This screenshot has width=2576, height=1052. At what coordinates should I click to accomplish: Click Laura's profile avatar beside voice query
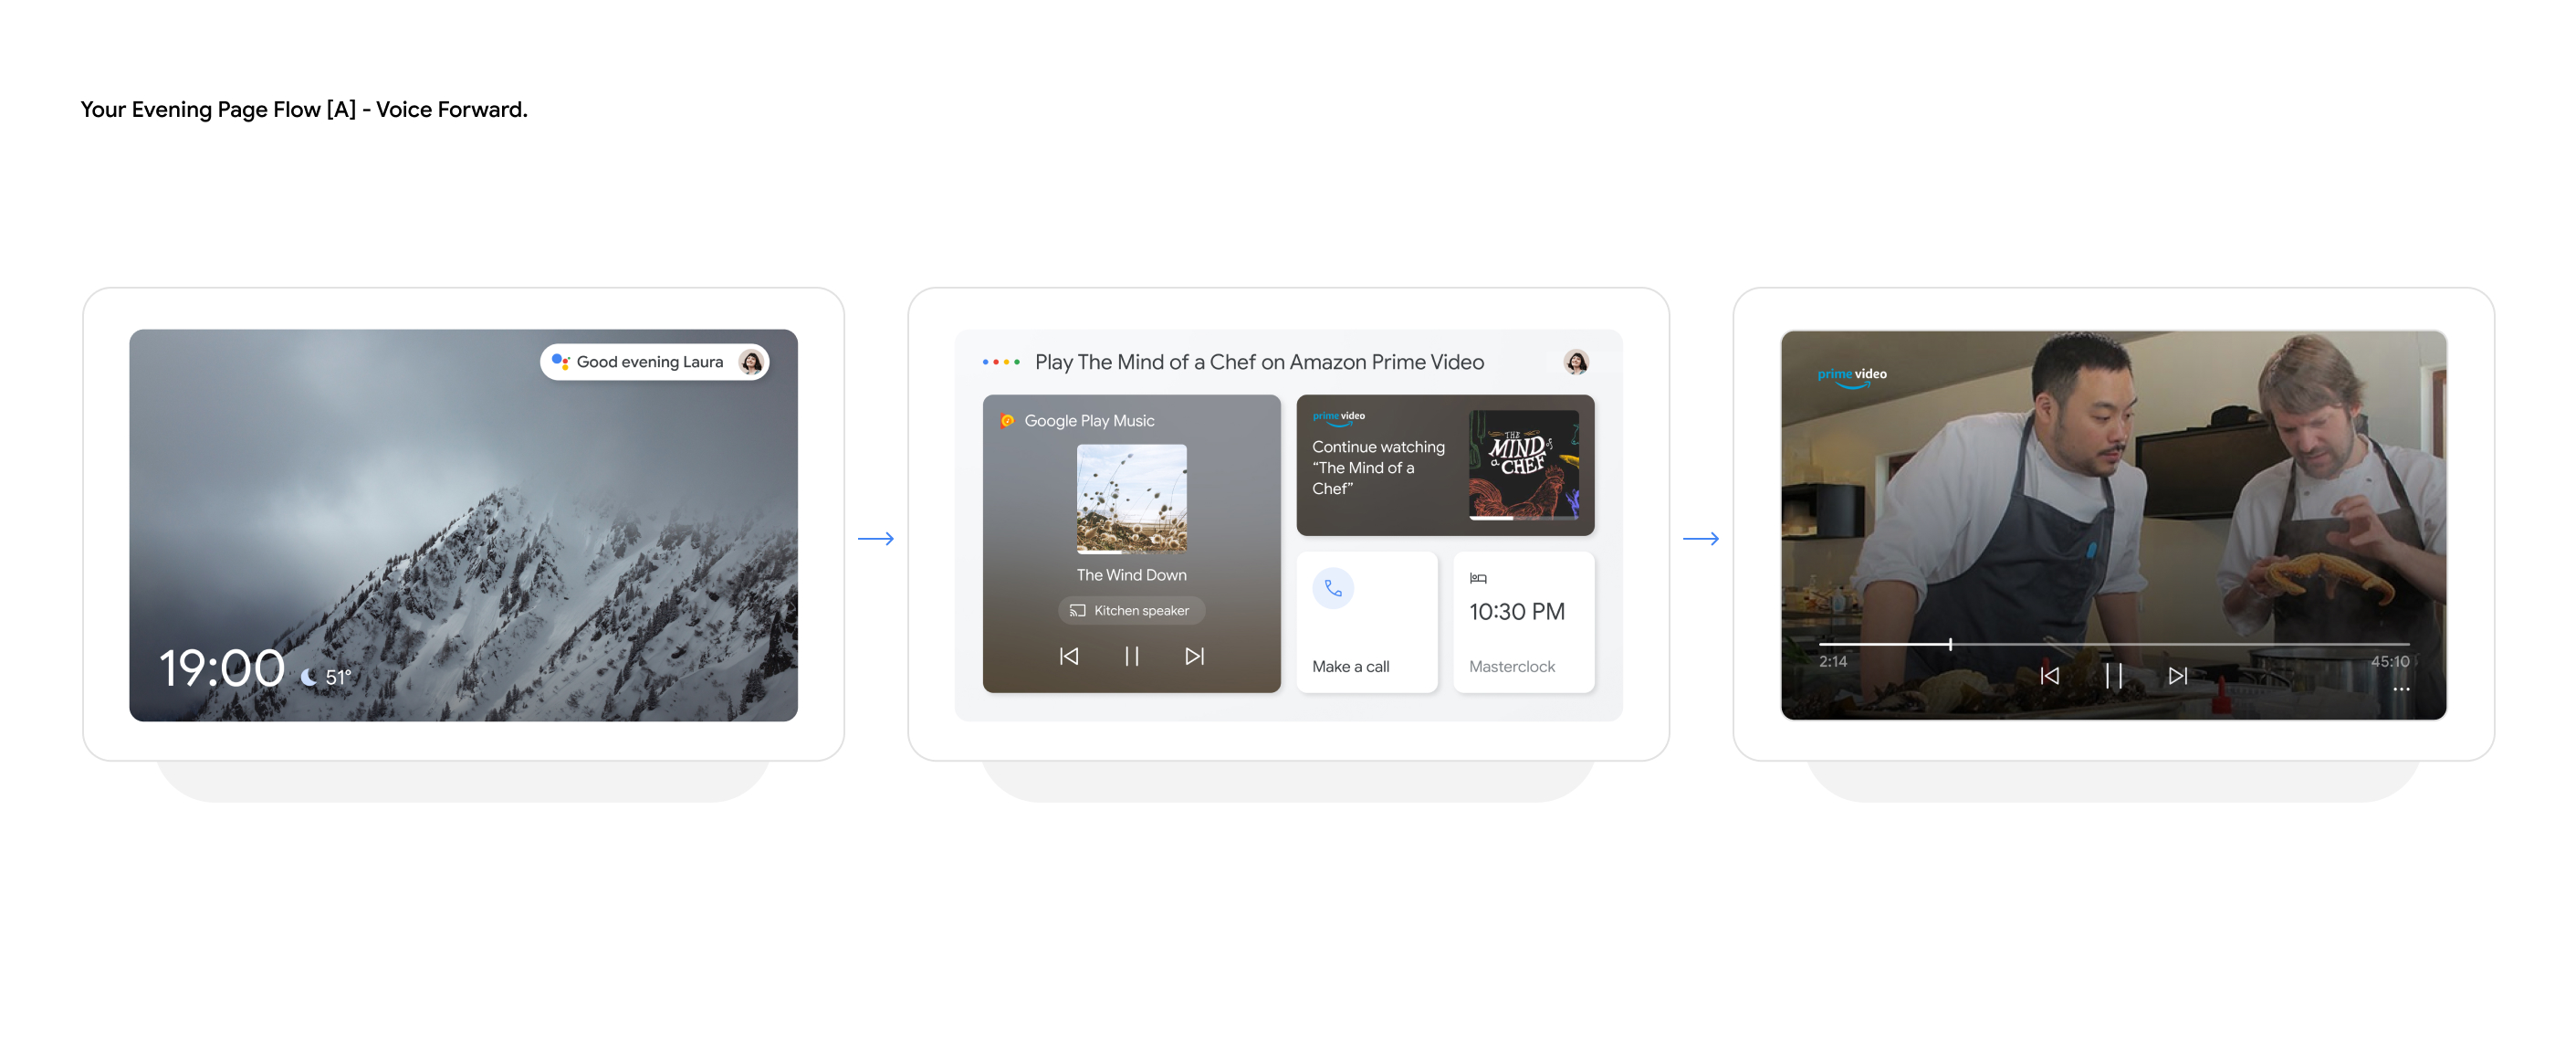click(x=1576, y=362)
